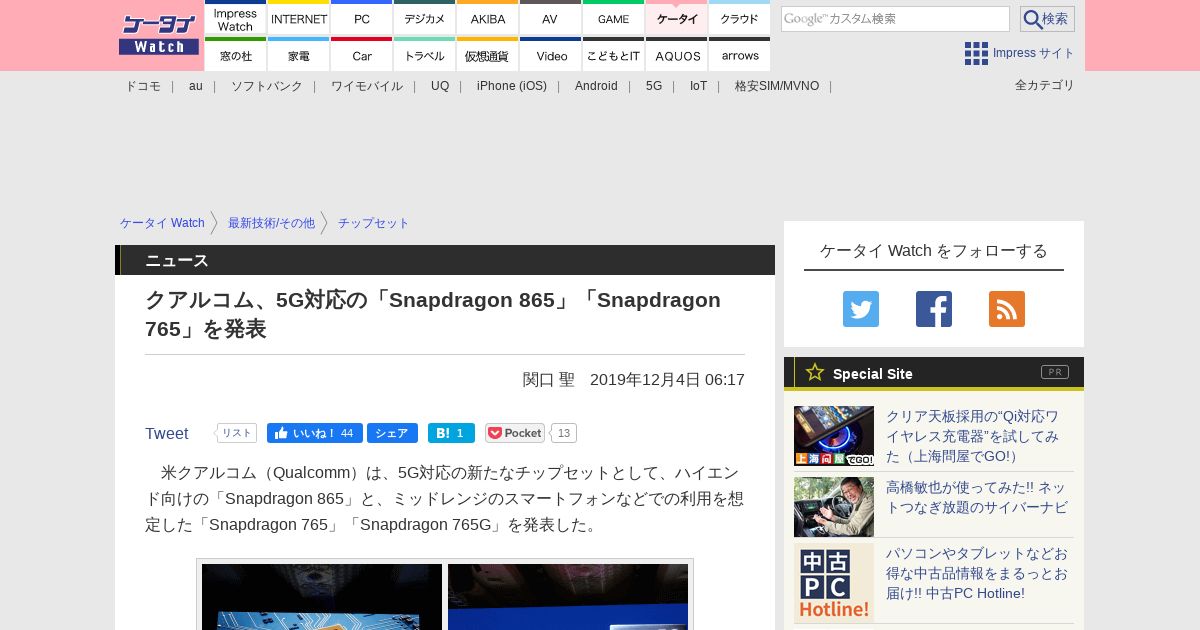Screen dimensions: 1200x630
Task: Click the ケータイ Watch site logo
Action: (159, 35)
